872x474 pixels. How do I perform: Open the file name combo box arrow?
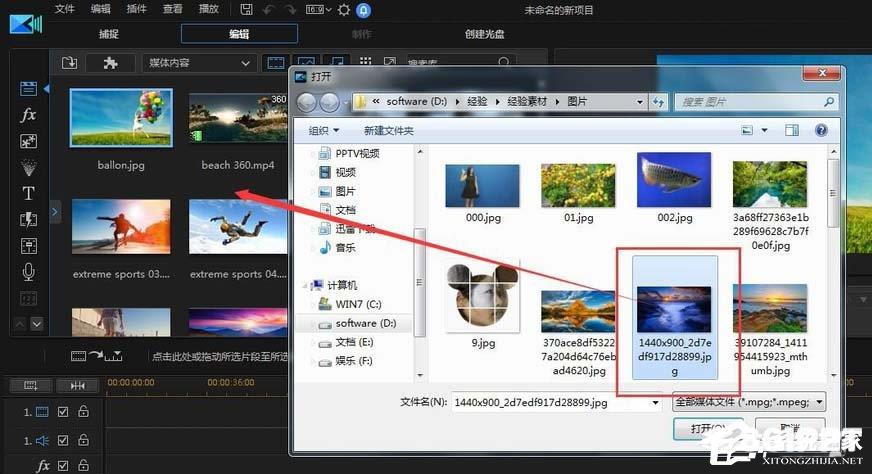click(x=655, y=402)
